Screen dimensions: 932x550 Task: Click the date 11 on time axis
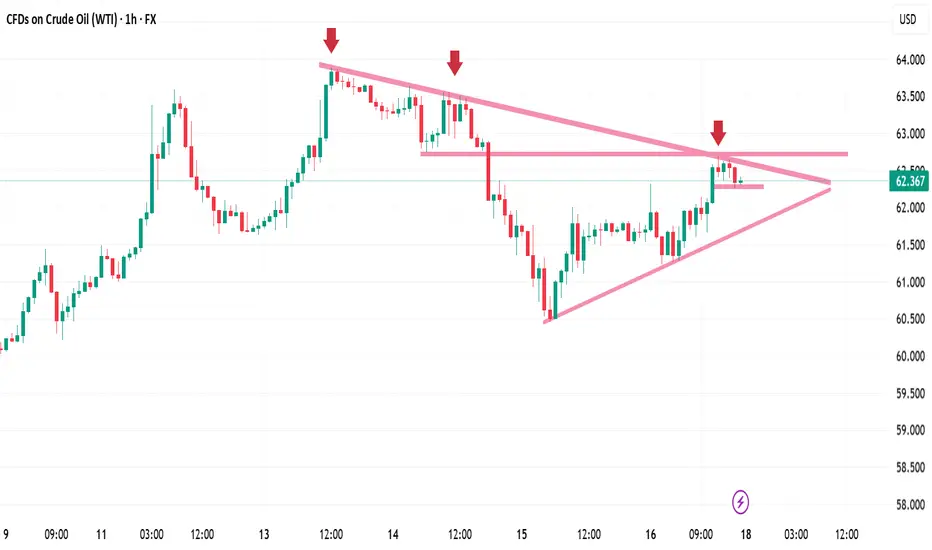[x=101, y=534]
